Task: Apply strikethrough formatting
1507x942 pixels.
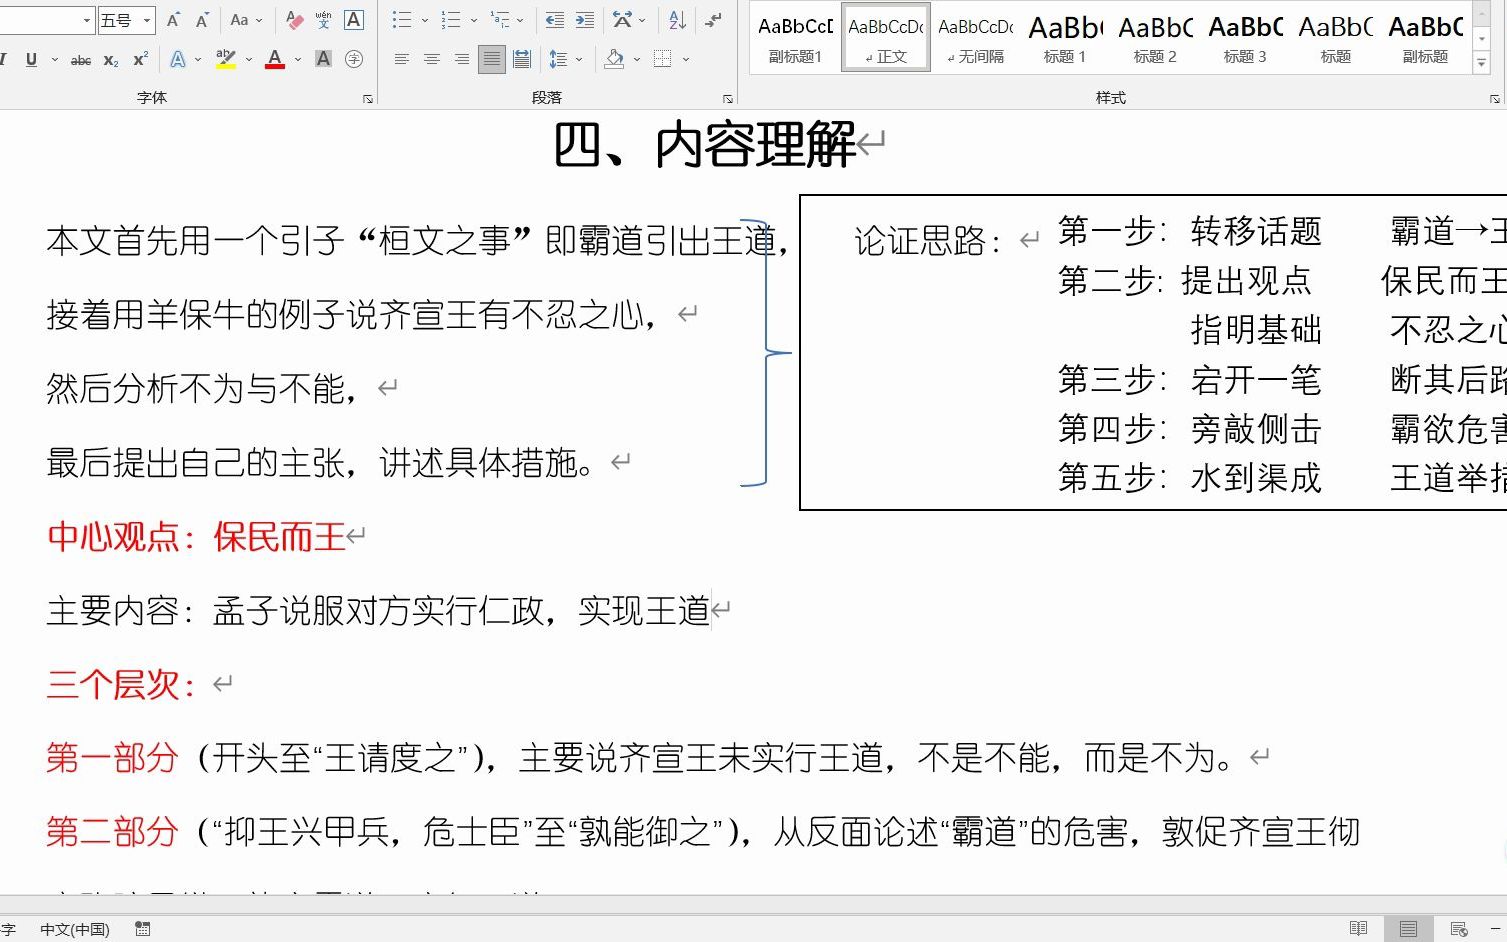Action: point(81,60)
